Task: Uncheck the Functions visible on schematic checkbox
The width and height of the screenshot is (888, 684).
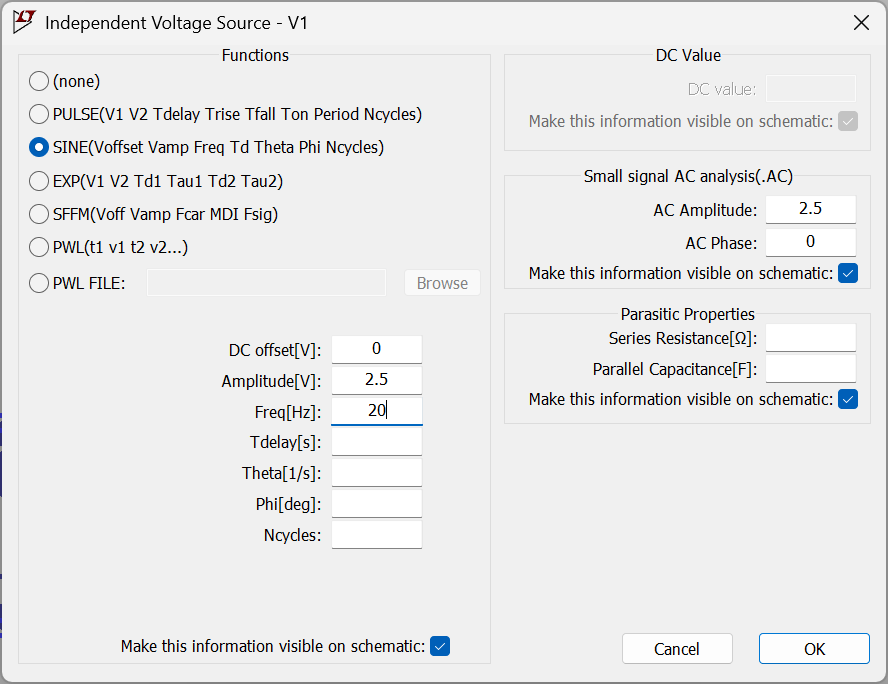Action: tap(440, 646)
